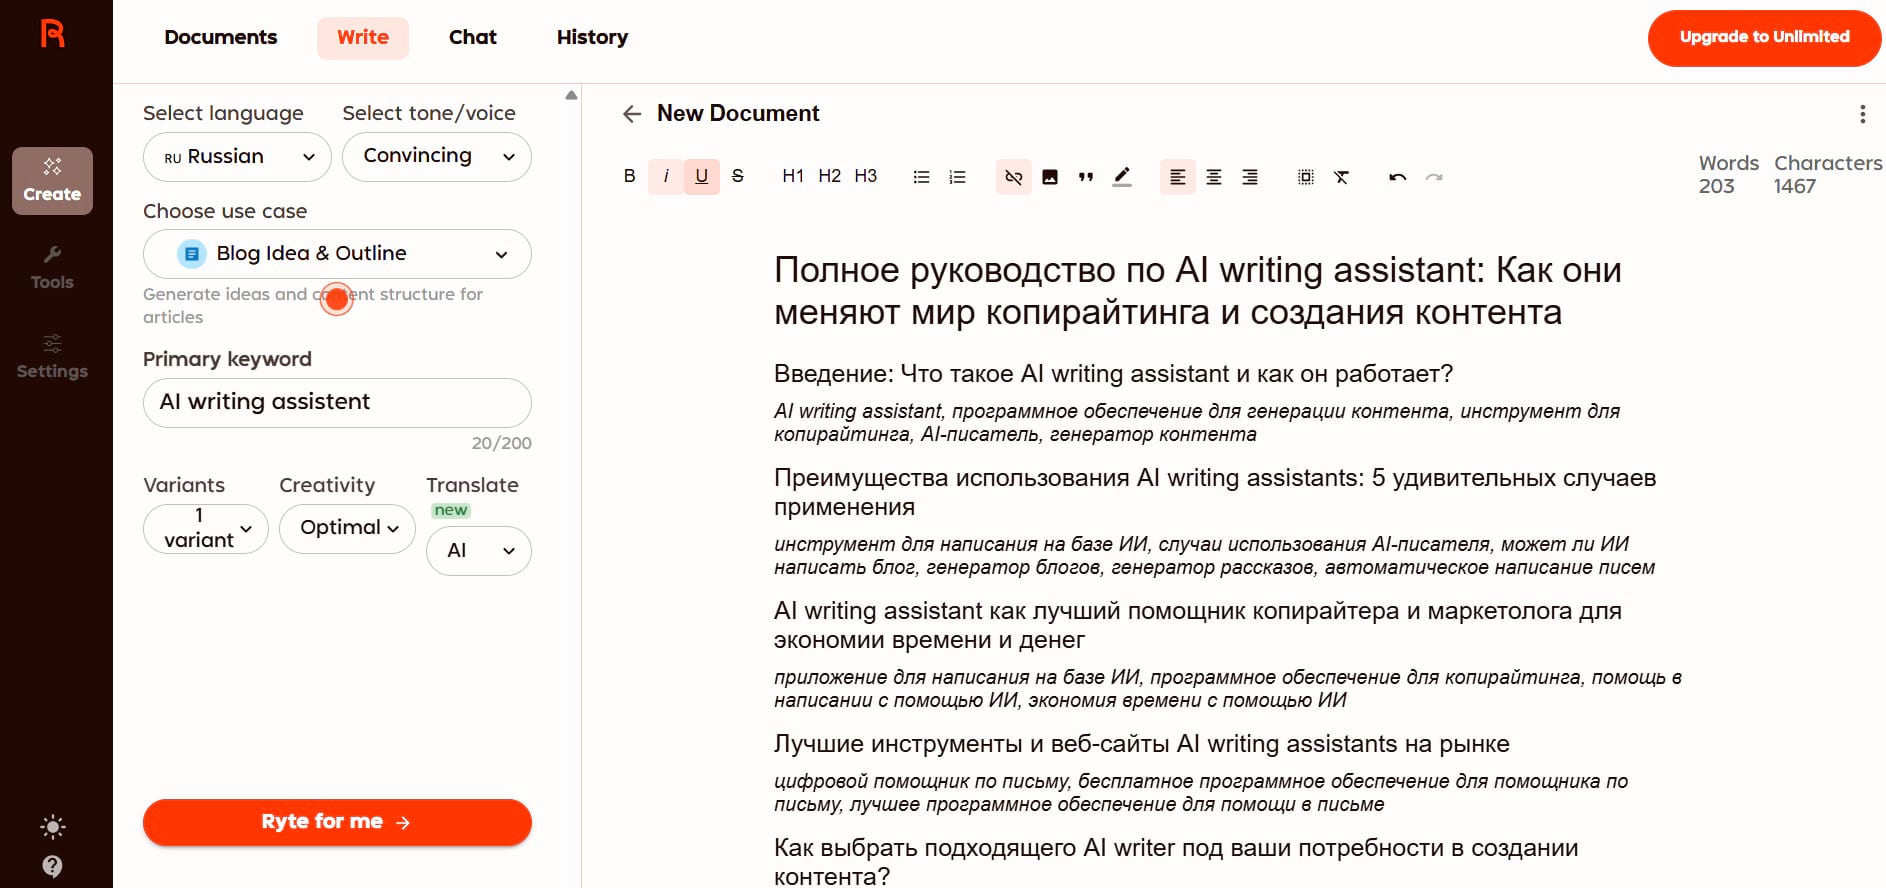Viewport: 1886px width, 888px height.
Task: Open the Documents tab
Action: pyautogui.click(x=221, y=37)
